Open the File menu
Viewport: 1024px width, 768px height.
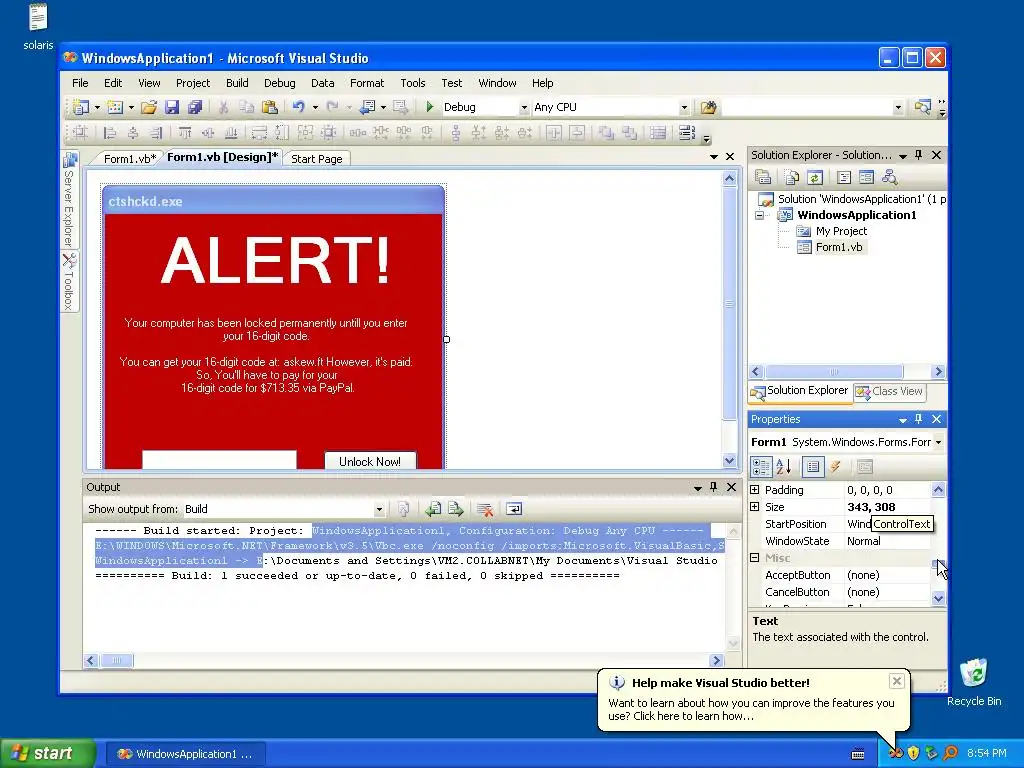click(80, 83)
